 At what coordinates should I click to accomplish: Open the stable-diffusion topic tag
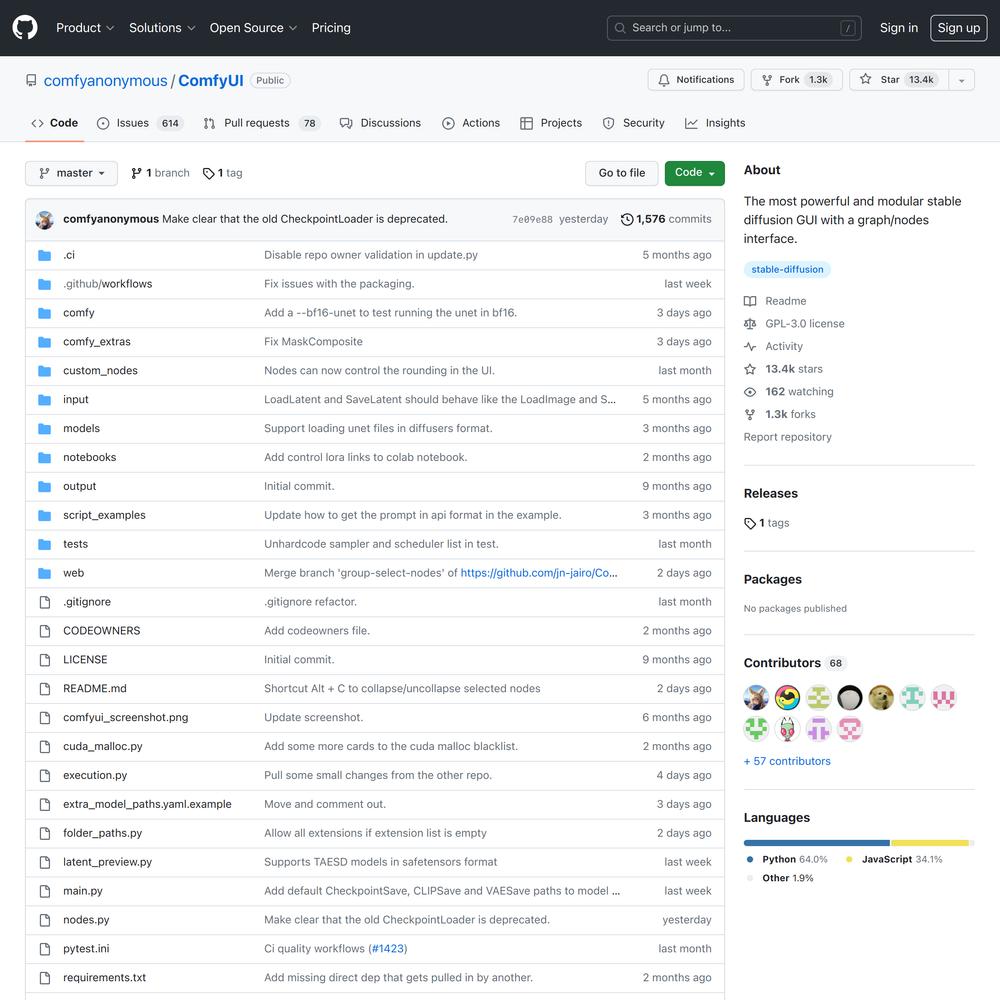point(787,269)
